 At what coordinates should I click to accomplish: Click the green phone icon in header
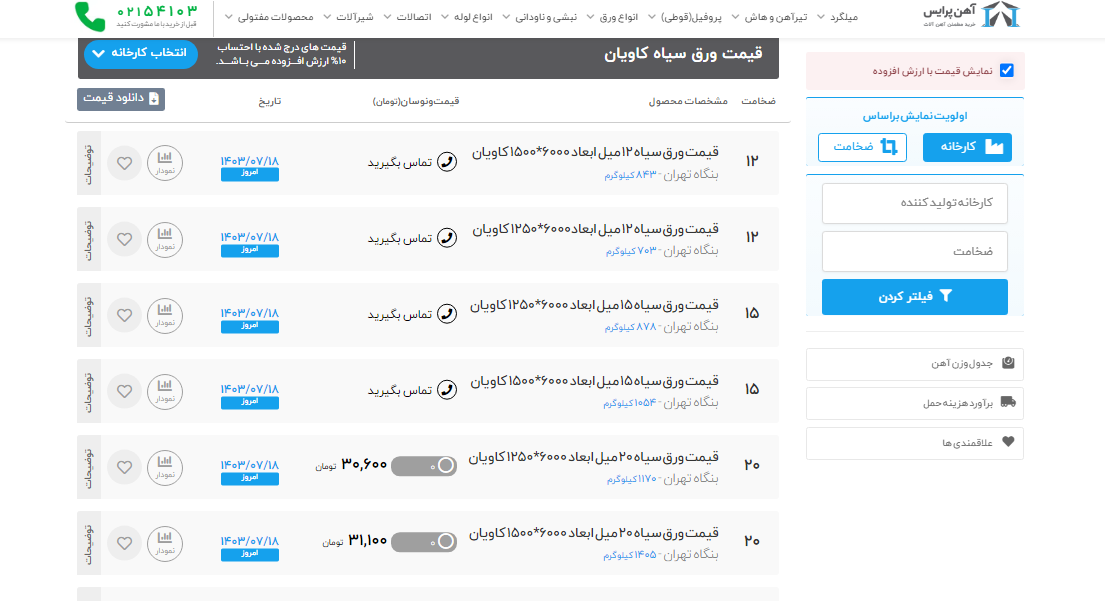tap(90, 16)
